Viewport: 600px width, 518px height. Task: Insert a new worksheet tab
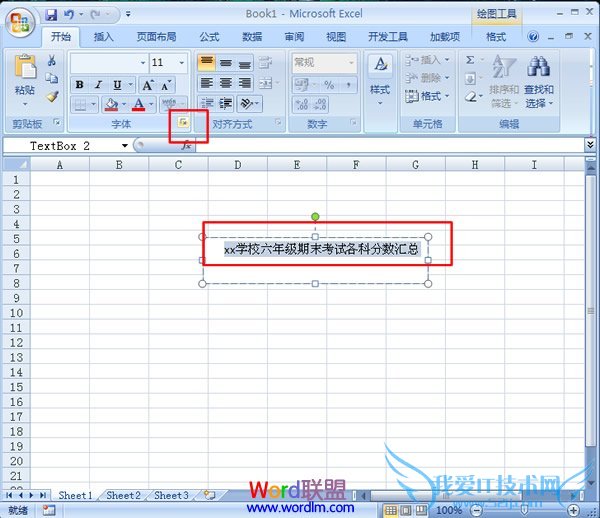click(209, 495)
